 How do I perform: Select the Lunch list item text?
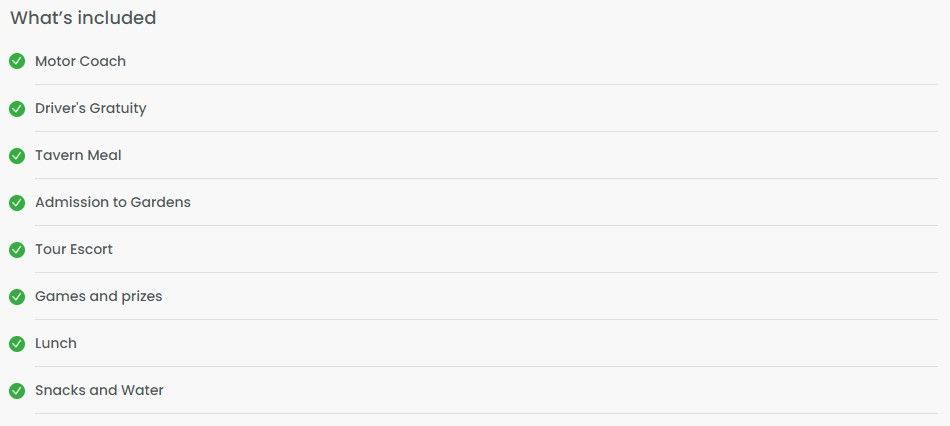pos(56,343)
